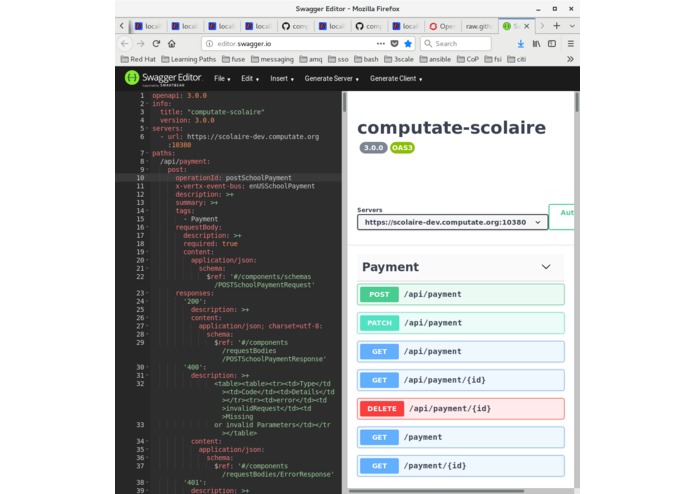Click the Payment section heading
The height and width of the screenshot is (494, 695).
(x=390, y=267)
